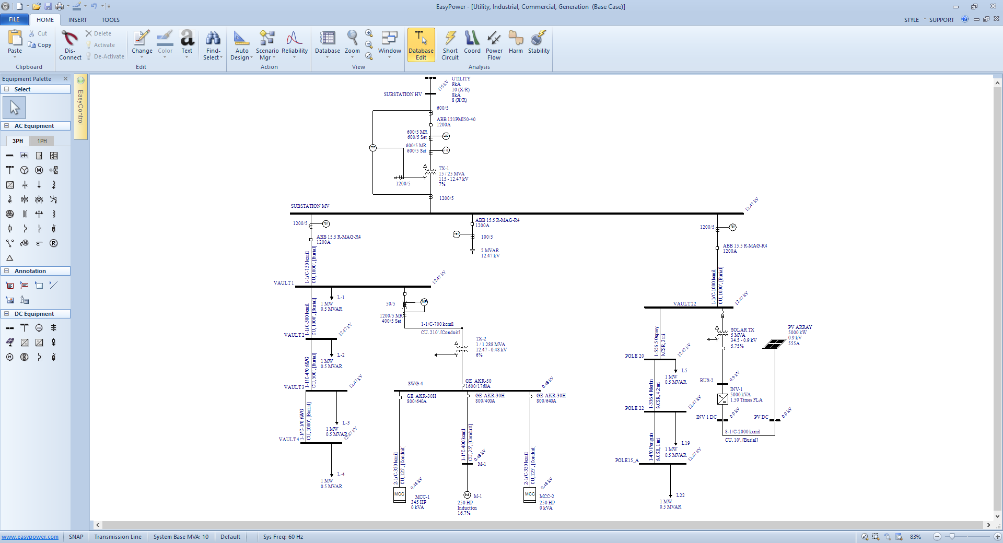The height and width of the screenshot is (543, 1003).
Task: Switch to the 1PH equipment tab
Action: point(42,141)
